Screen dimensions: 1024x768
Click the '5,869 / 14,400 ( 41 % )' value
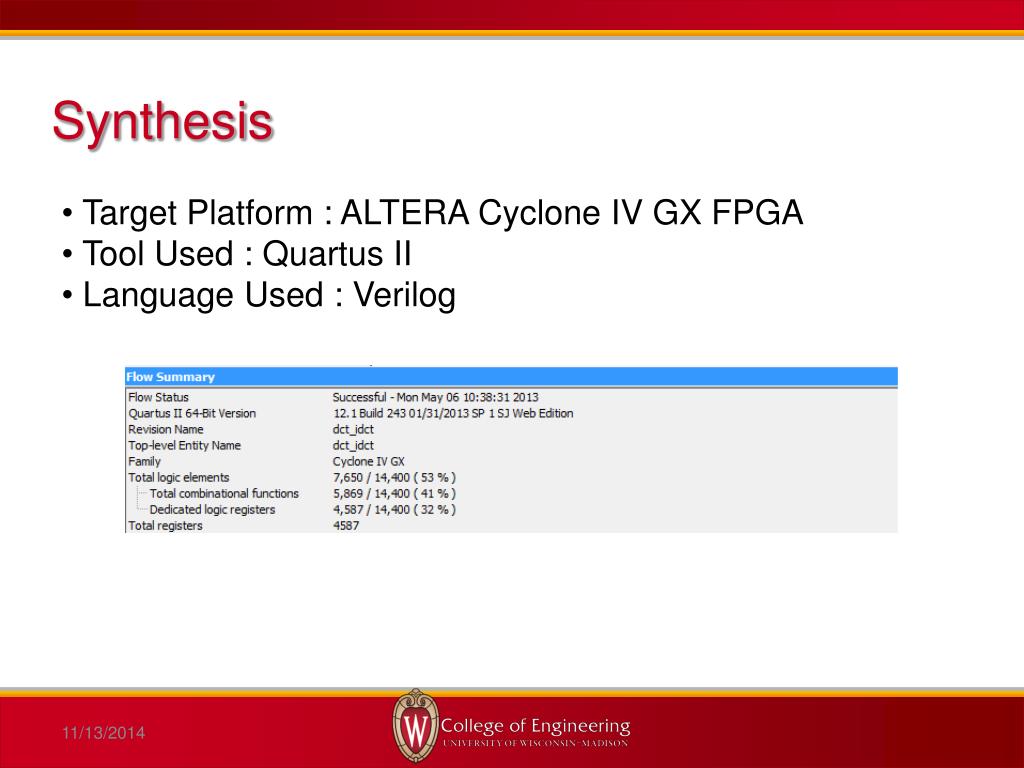tap(394, 494)
